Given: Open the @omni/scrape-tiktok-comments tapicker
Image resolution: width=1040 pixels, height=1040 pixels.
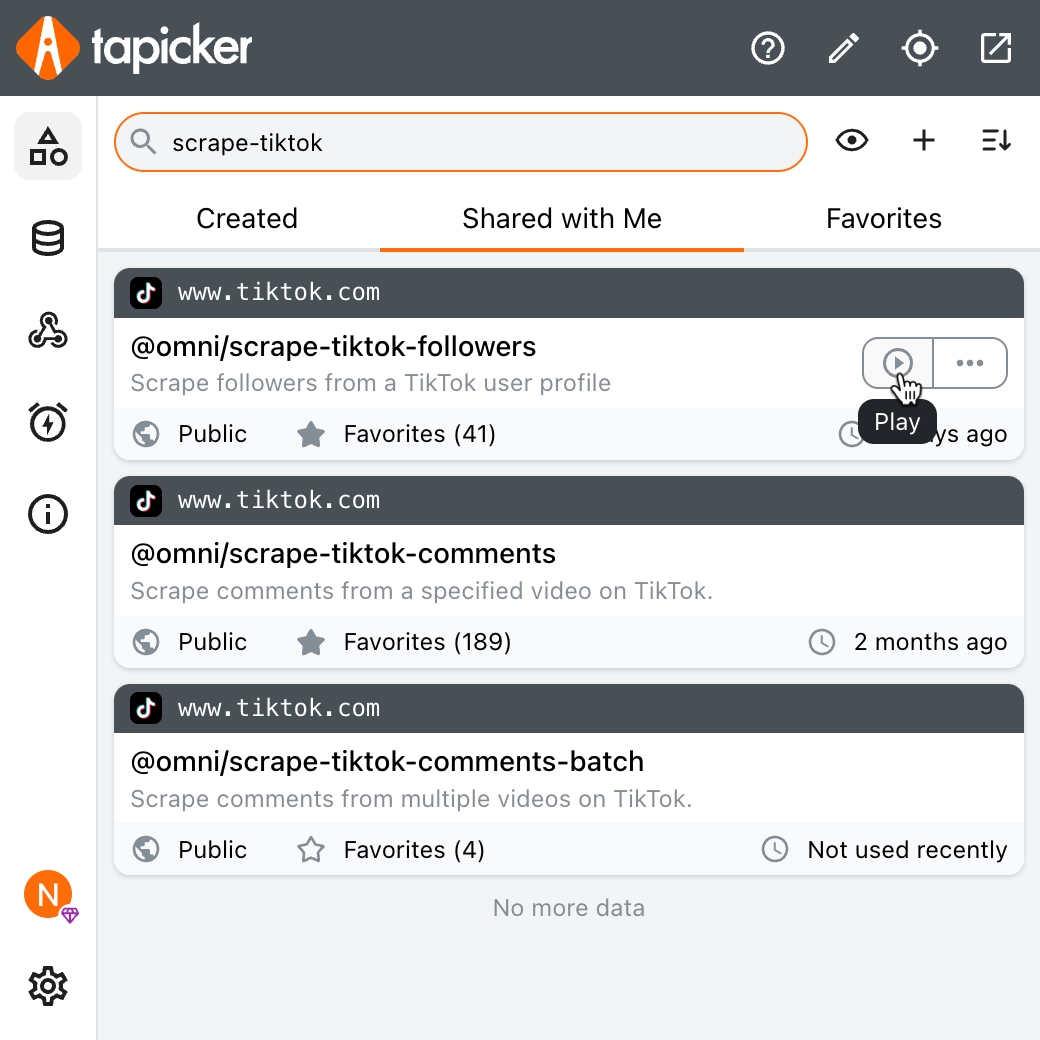Looking at the screenshot, I should pyautogui.click(x=343, y=554).
